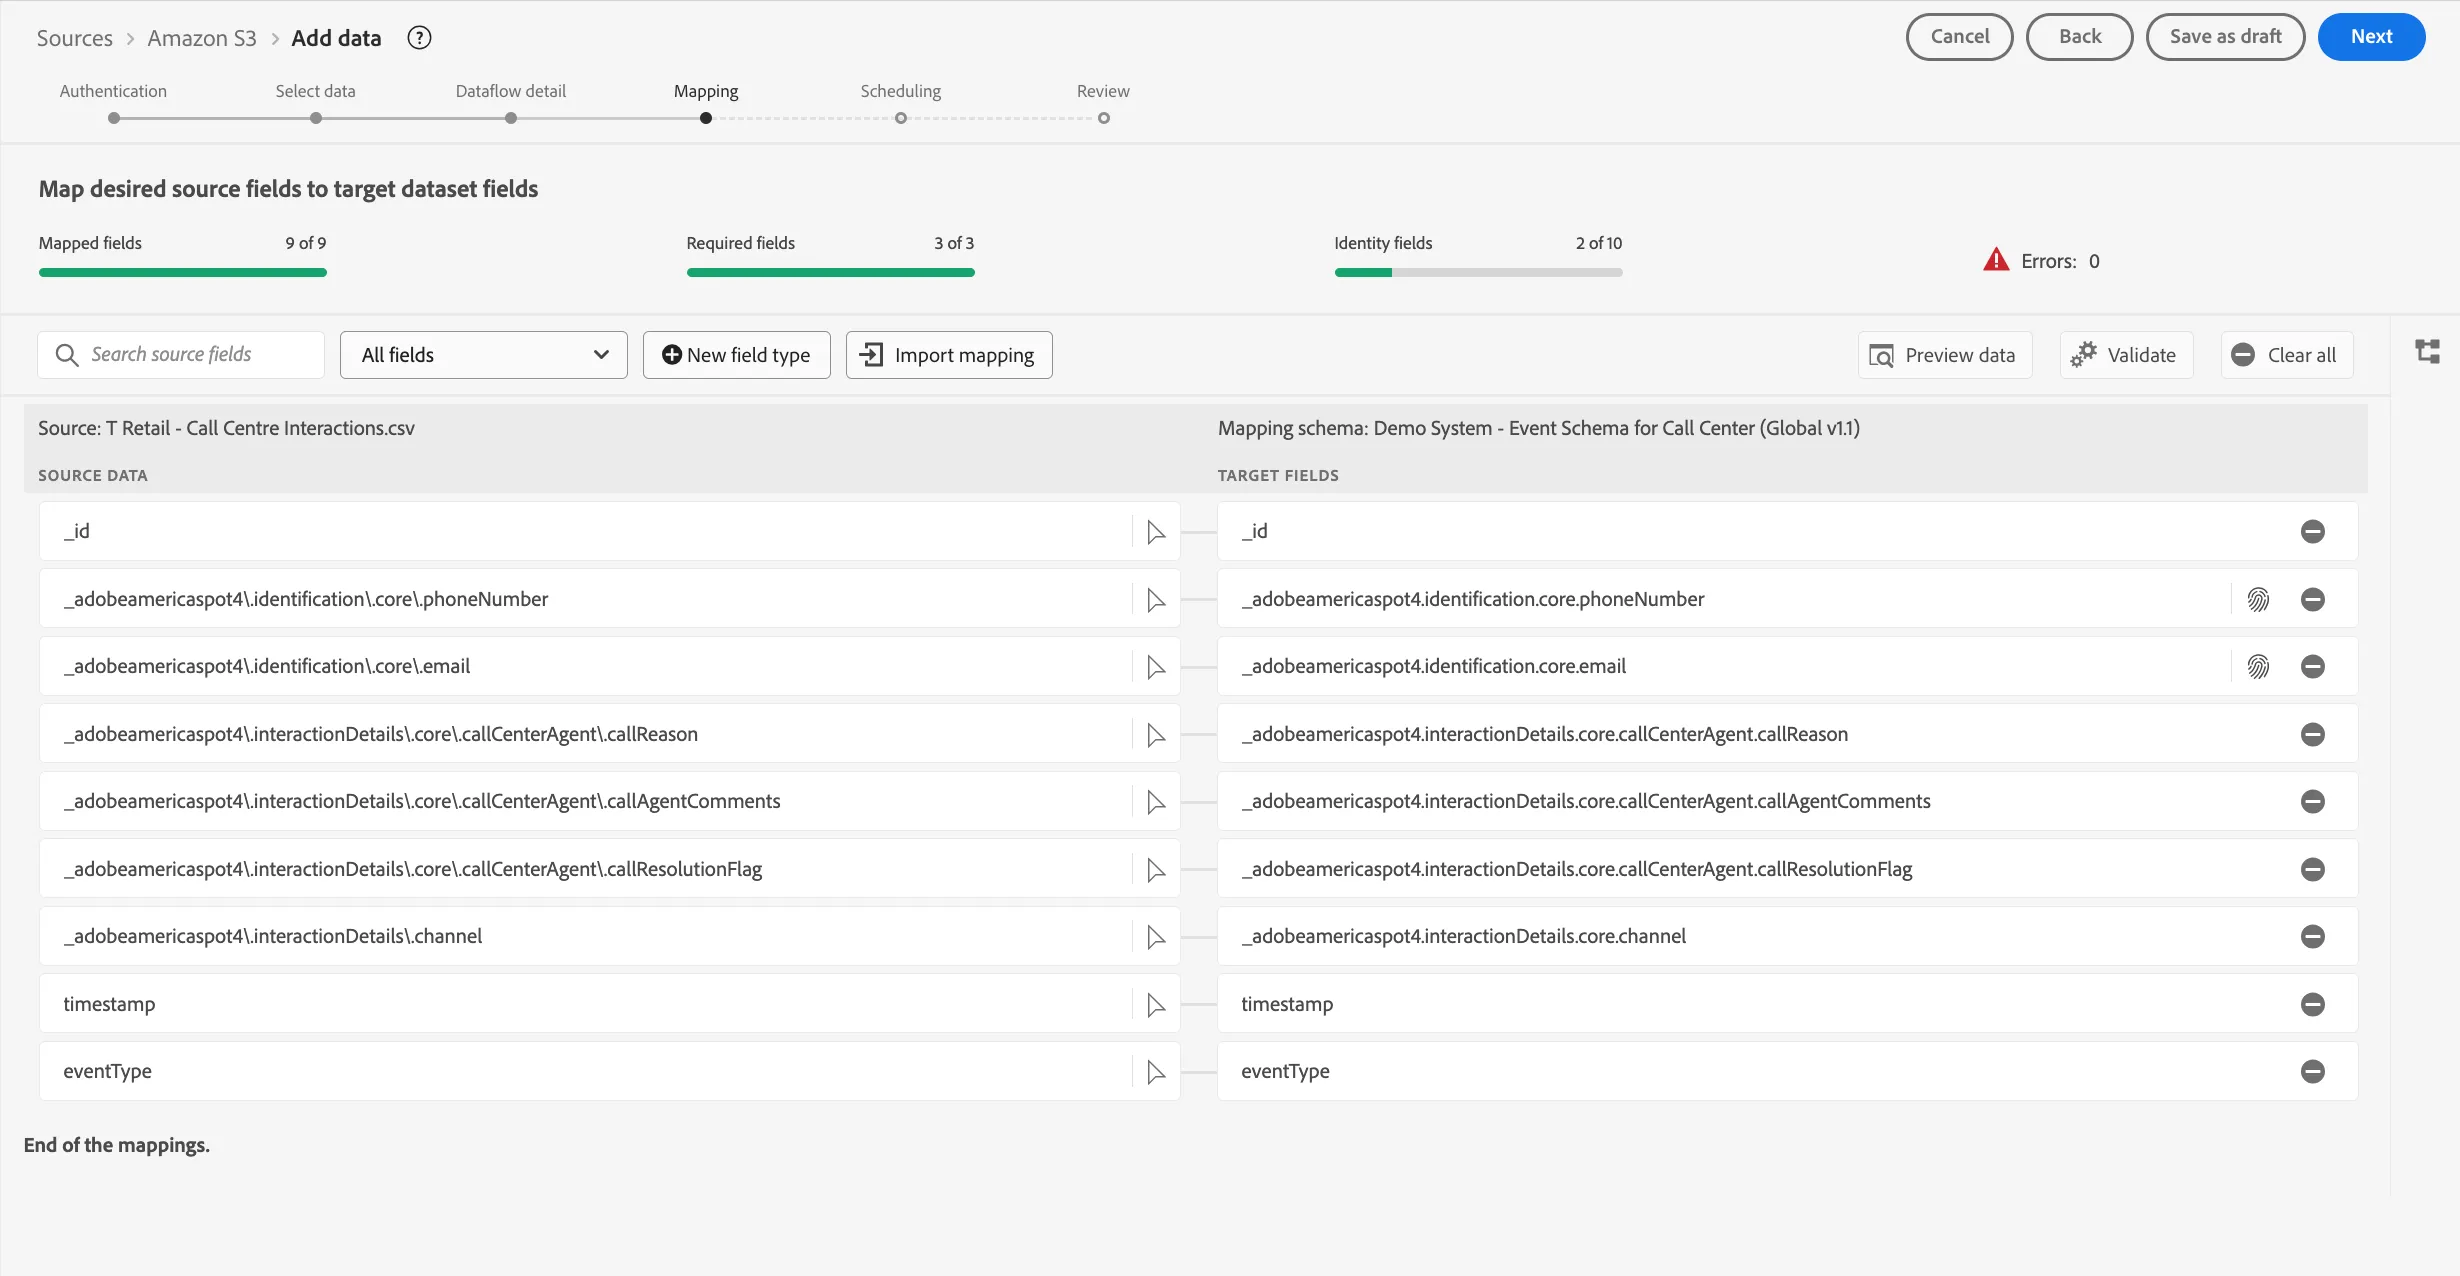2460x1276 pixels.
Task: Click the Validate button
Action: (2126, 355)
